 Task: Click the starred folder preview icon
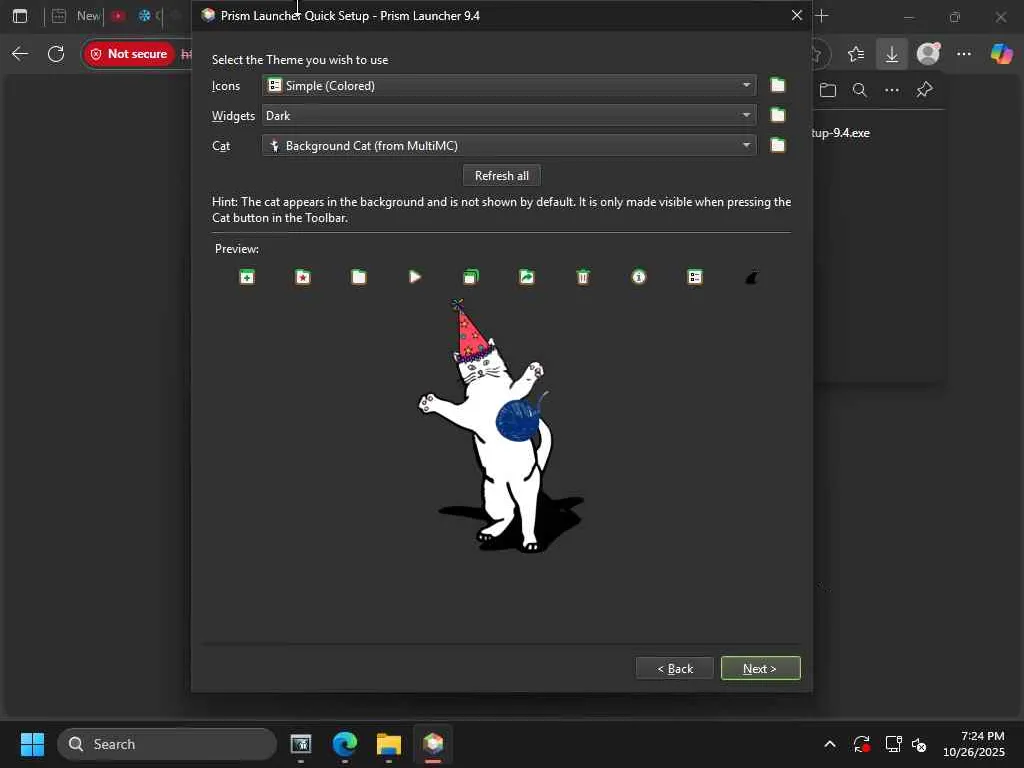pyautogui.click(x=302, y=278)
